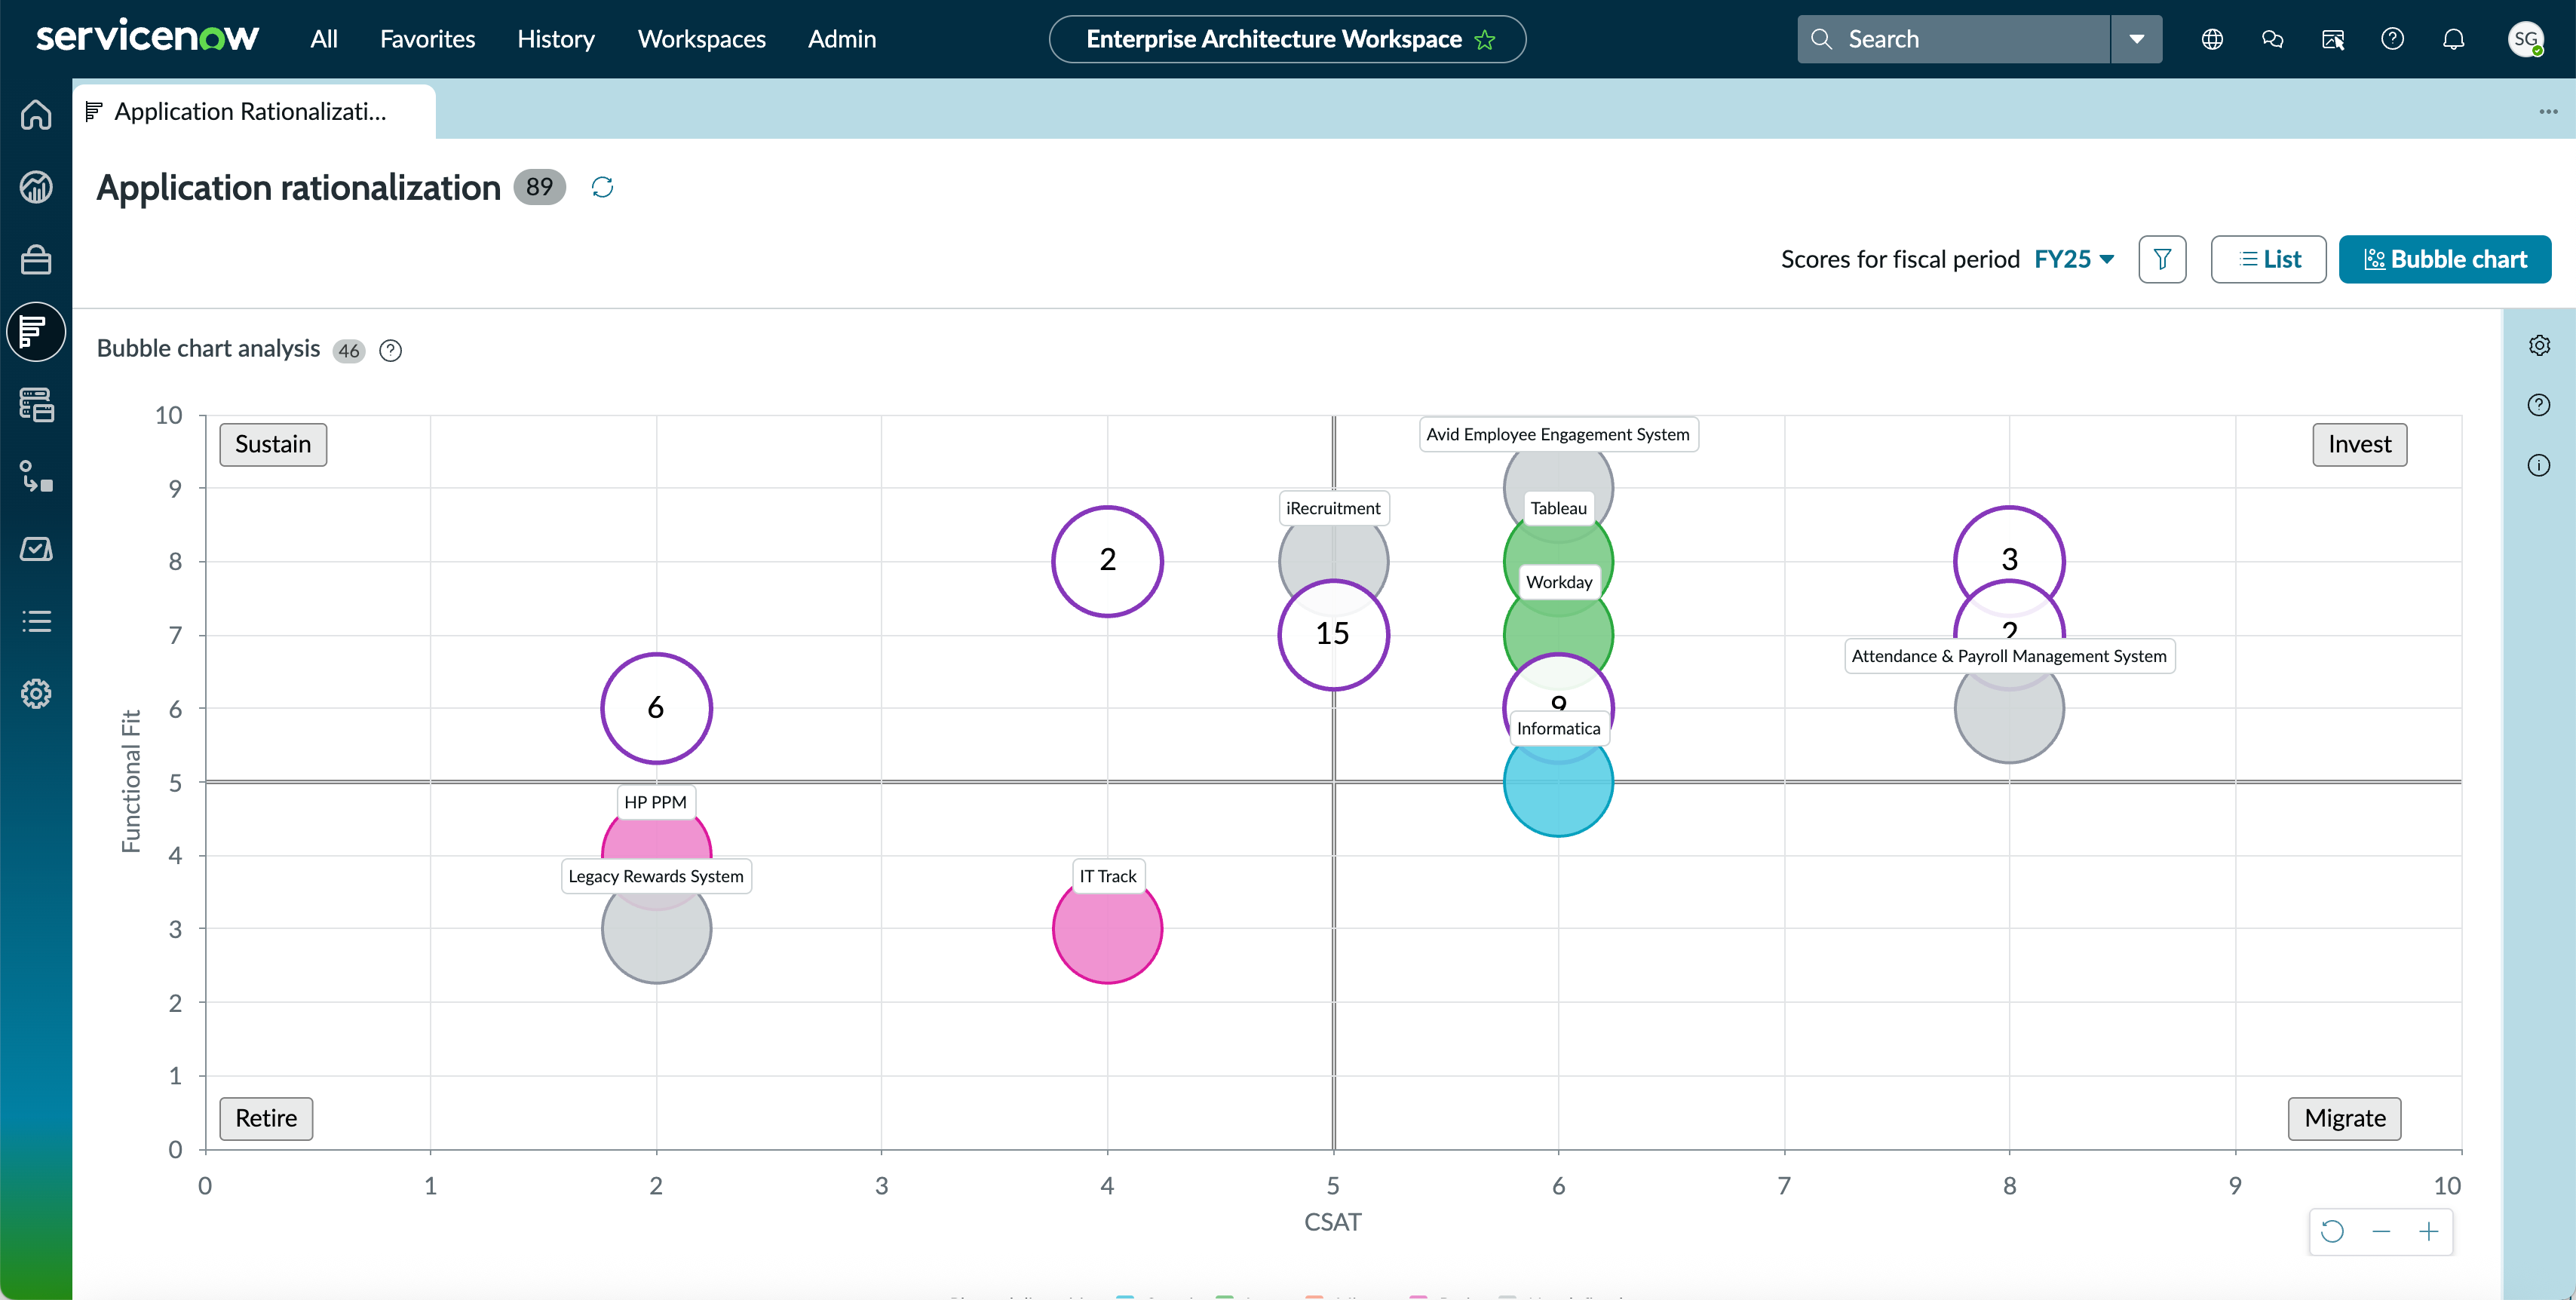This screenshot has width=2576, height=1300.
Task: Click the notifications bell icon
Action: [x=2453, y=39]
